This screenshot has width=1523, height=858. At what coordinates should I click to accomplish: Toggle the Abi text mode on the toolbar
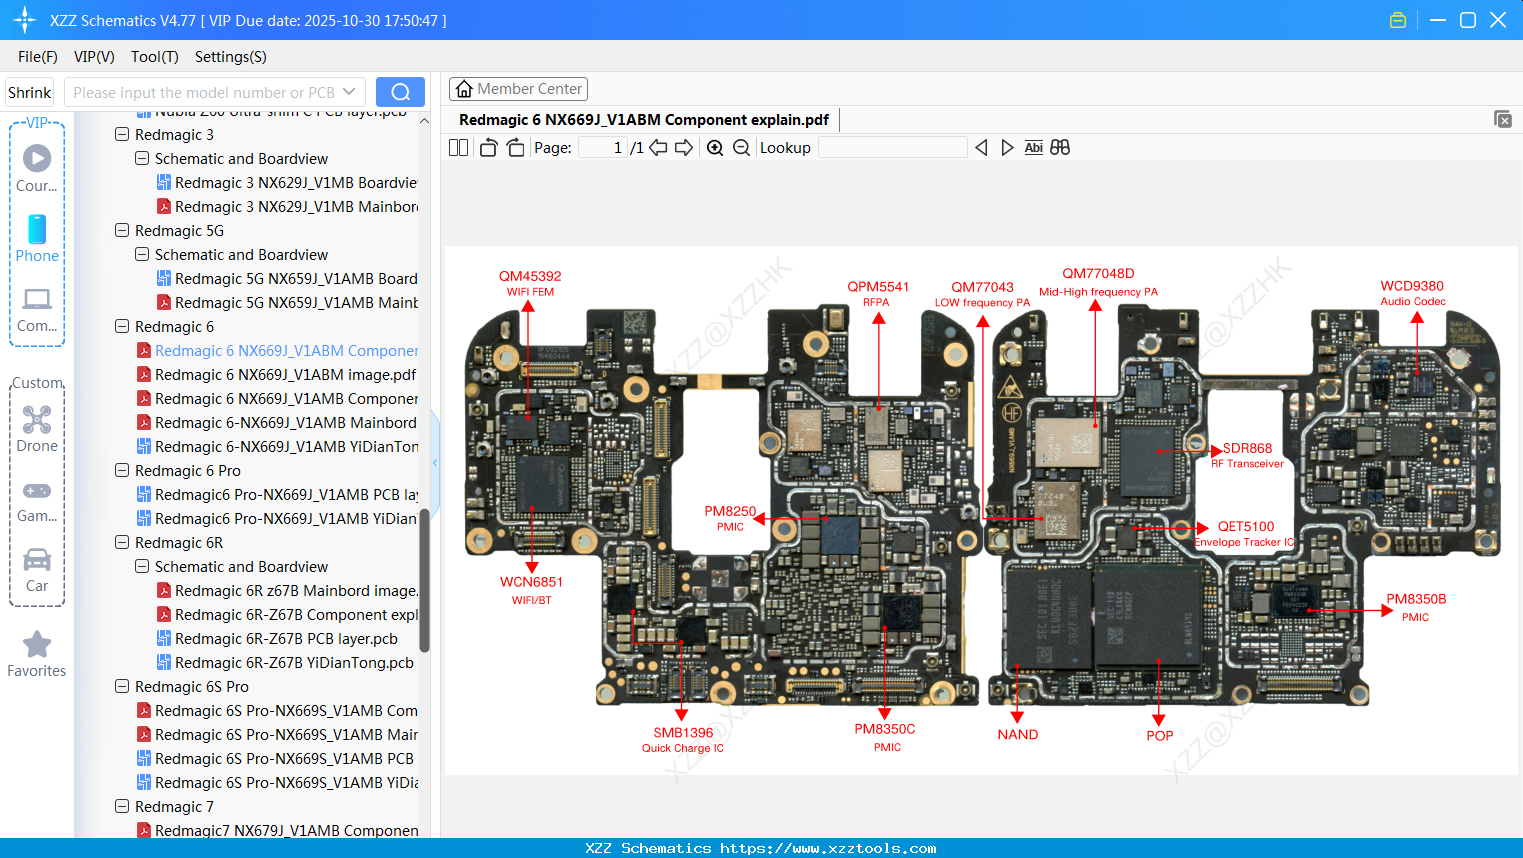(1033, 147)
